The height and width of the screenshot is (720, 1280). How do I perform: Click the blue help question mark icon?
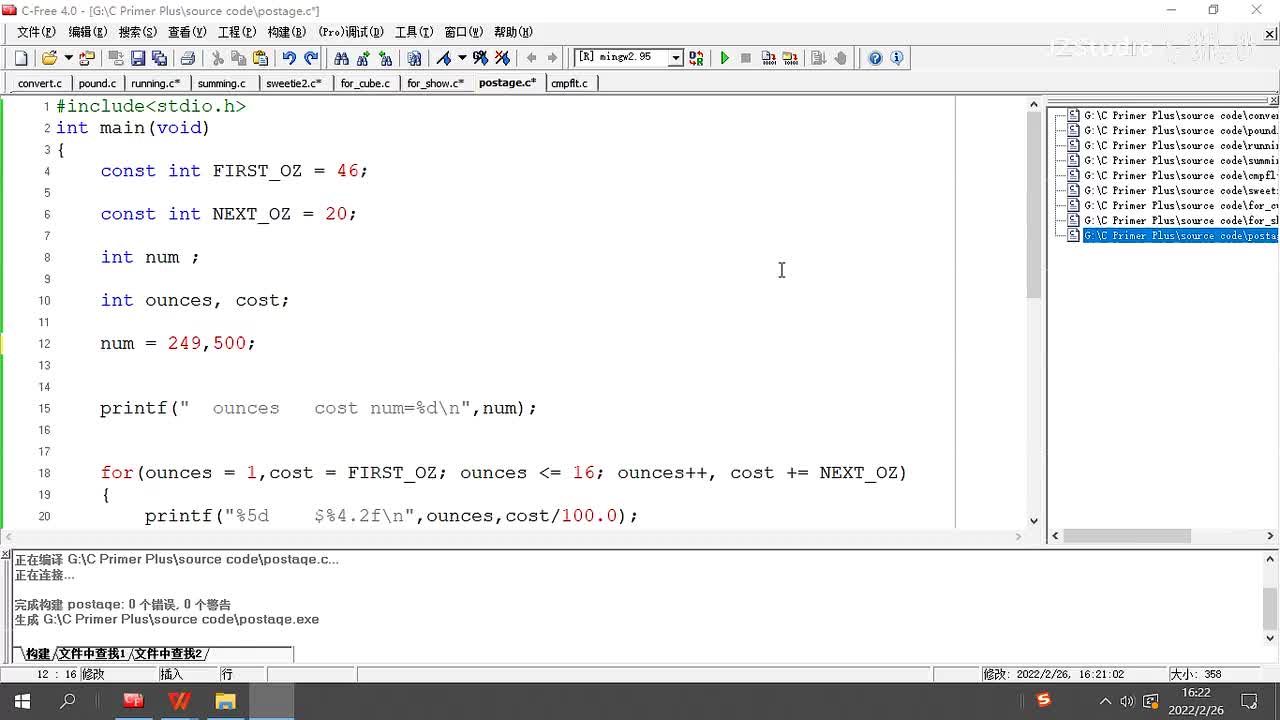click(x=875, y=58)
